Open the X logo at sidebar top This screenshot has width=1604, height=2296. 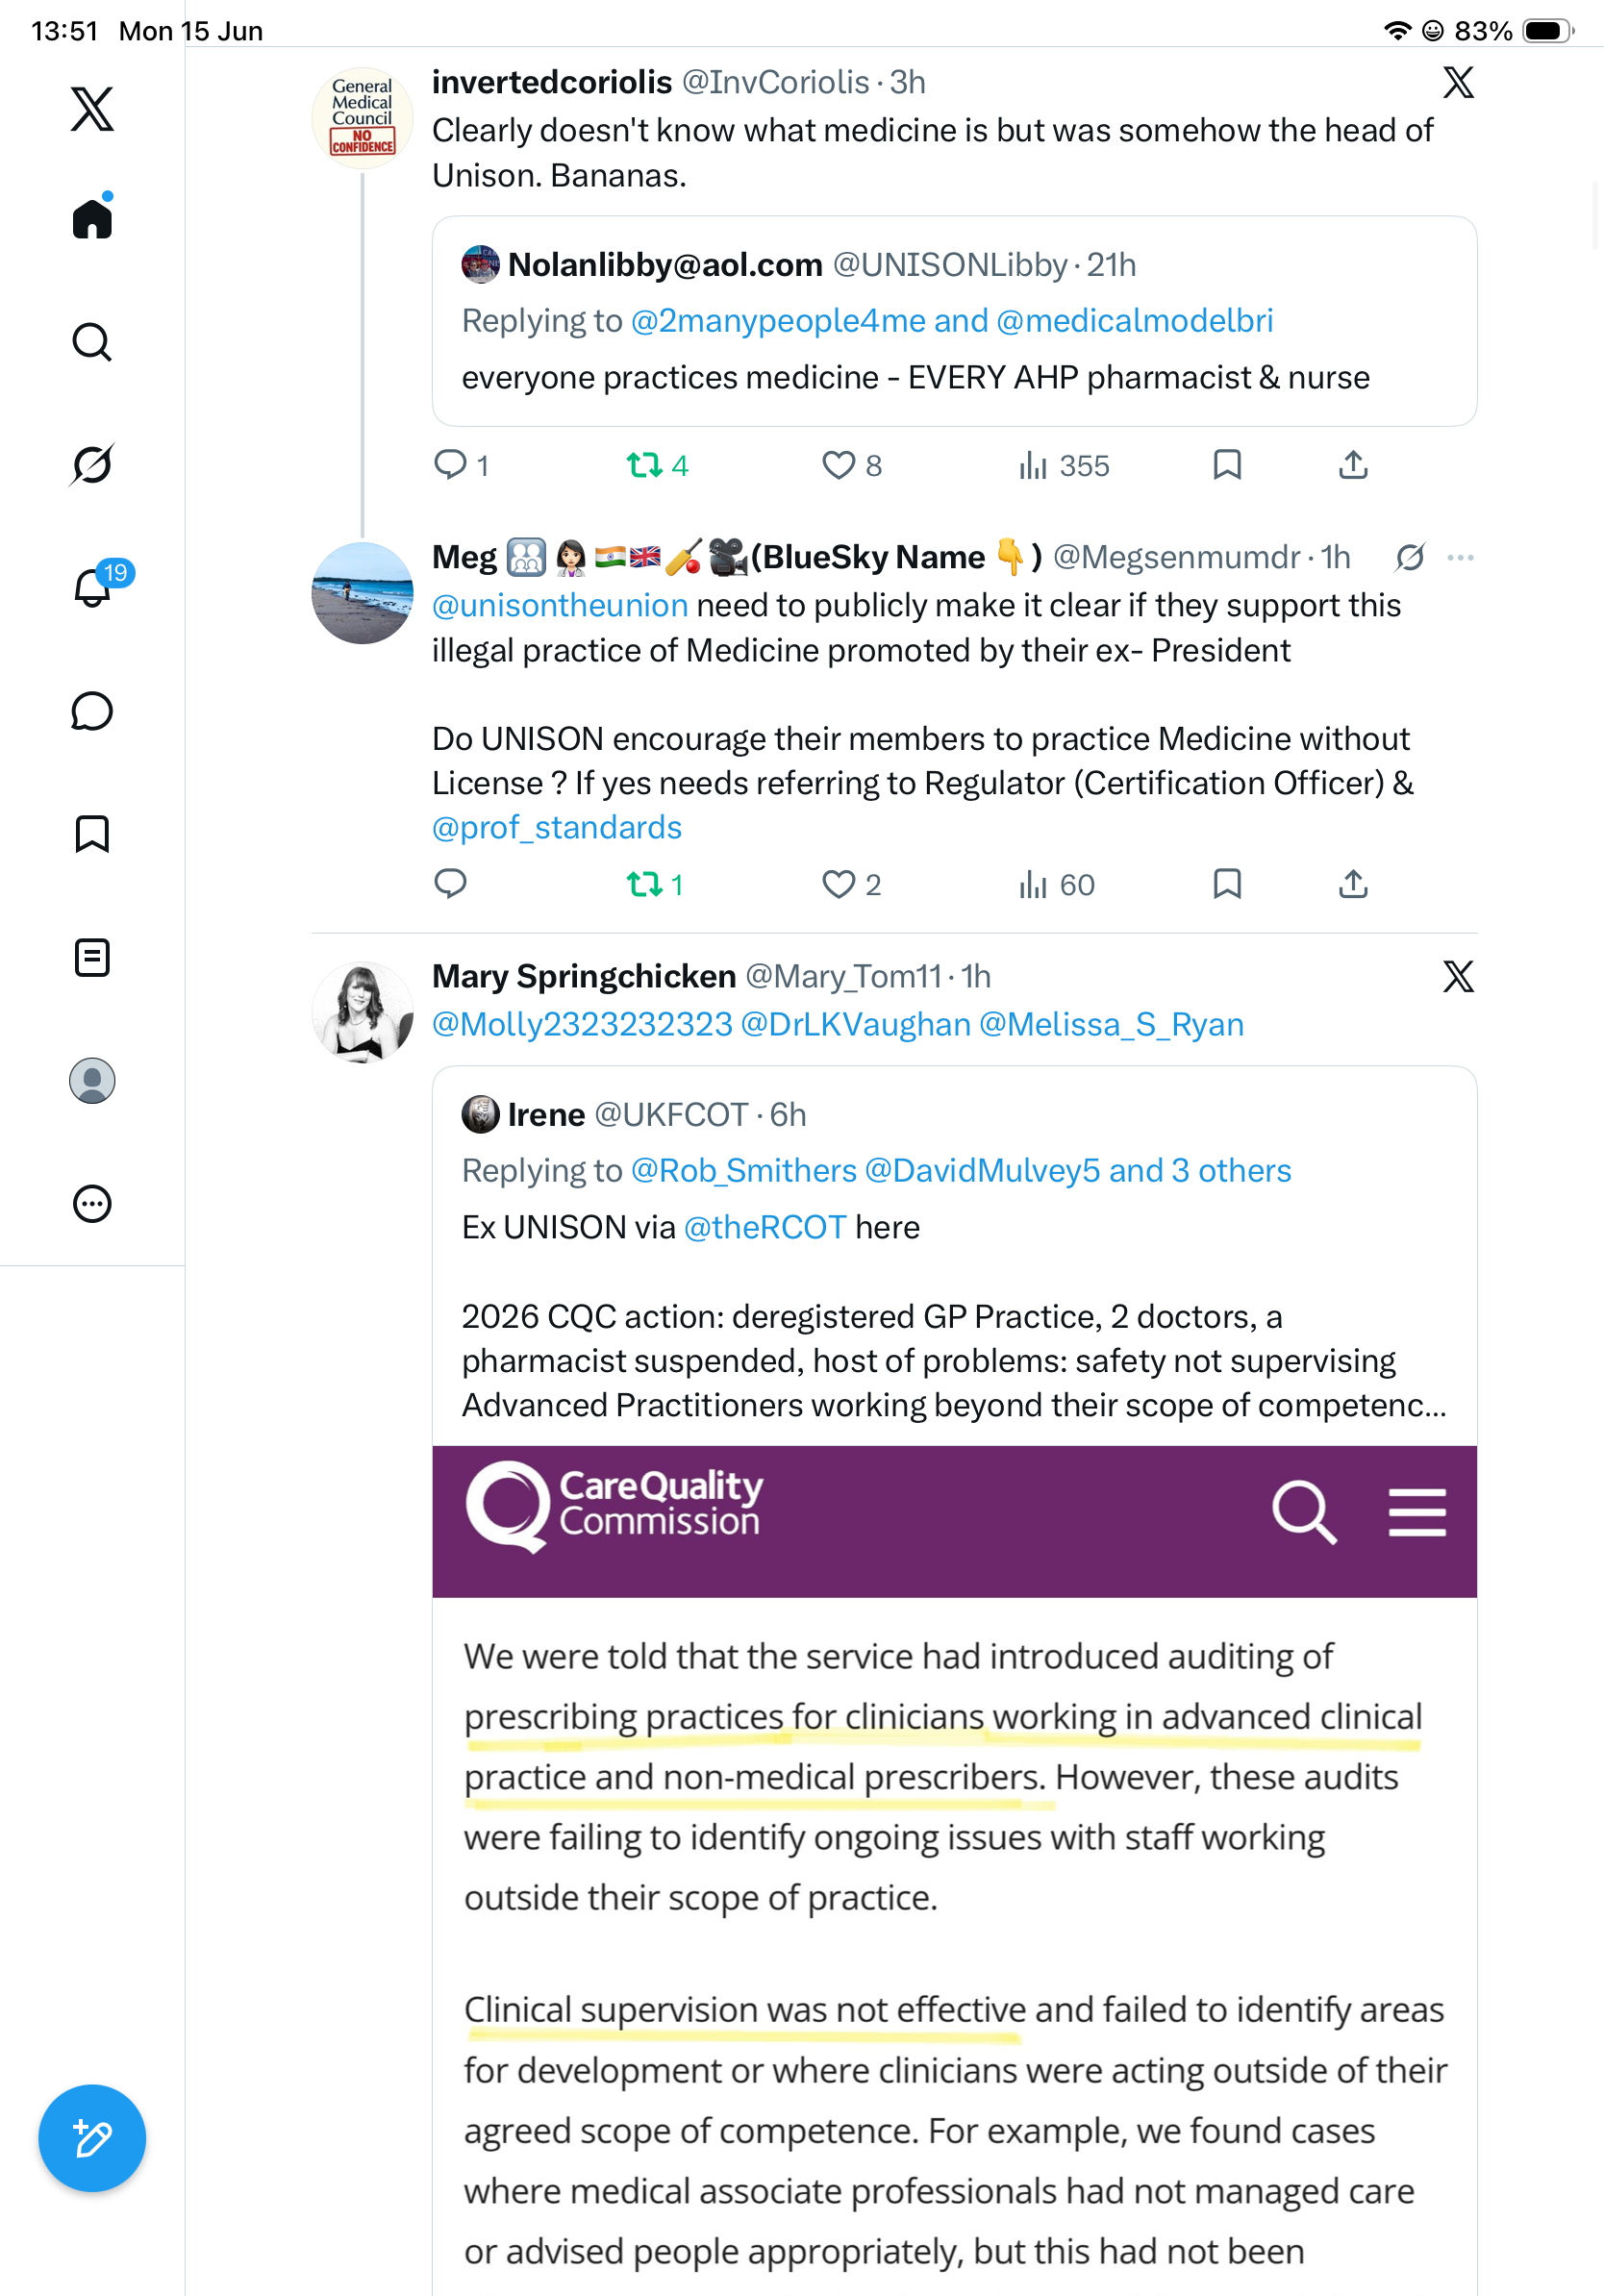point(92,109)
